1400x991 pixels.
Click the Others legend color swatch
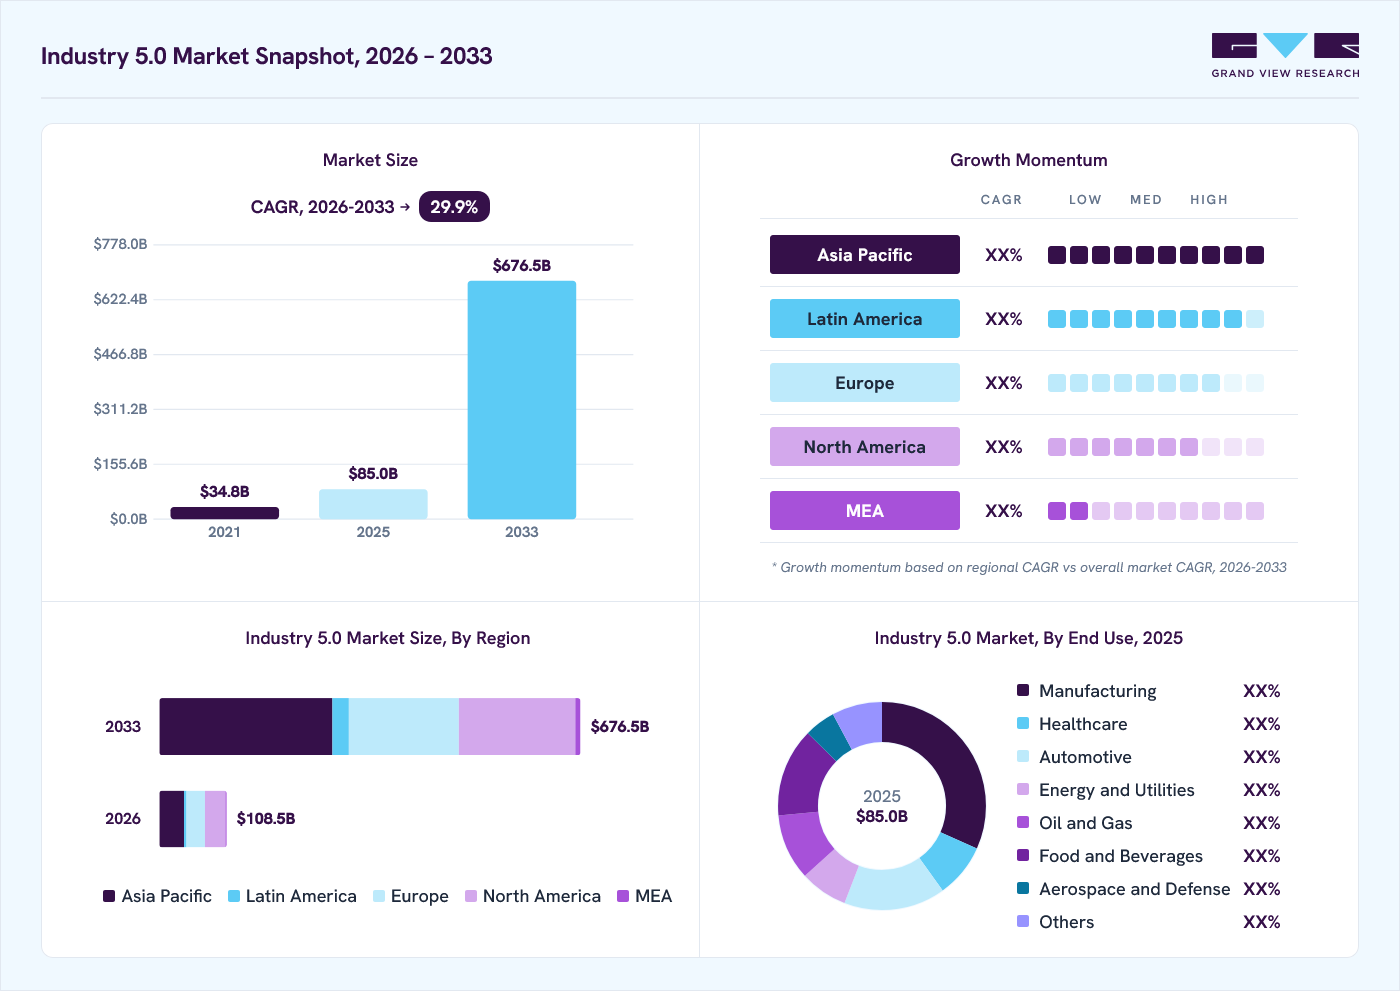click(1023, 921)
